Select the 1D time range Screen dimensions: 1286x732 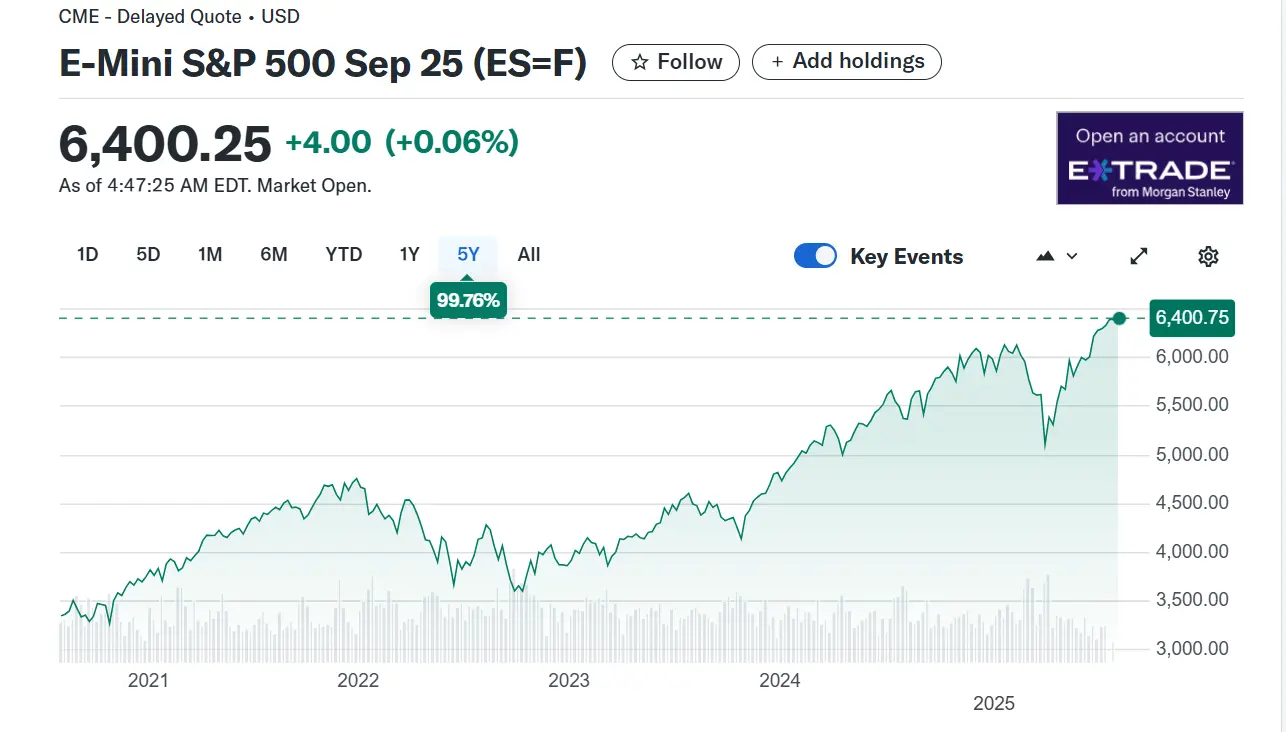88,255
